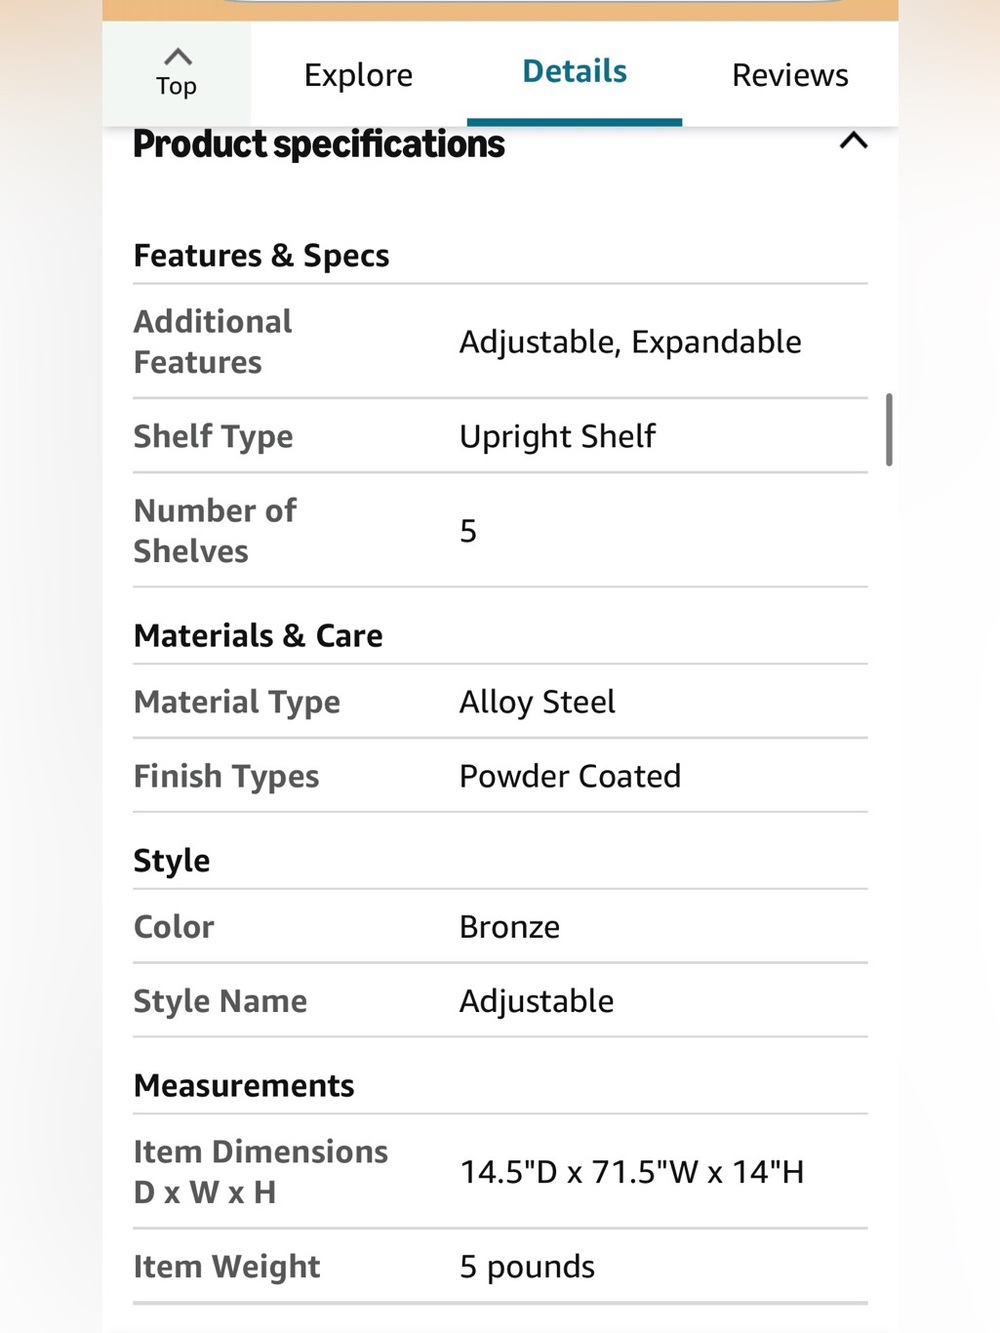Tap the Powder Coated finish value
The height and width of the screenshot is (1333, 1000).
click(570, 776)
